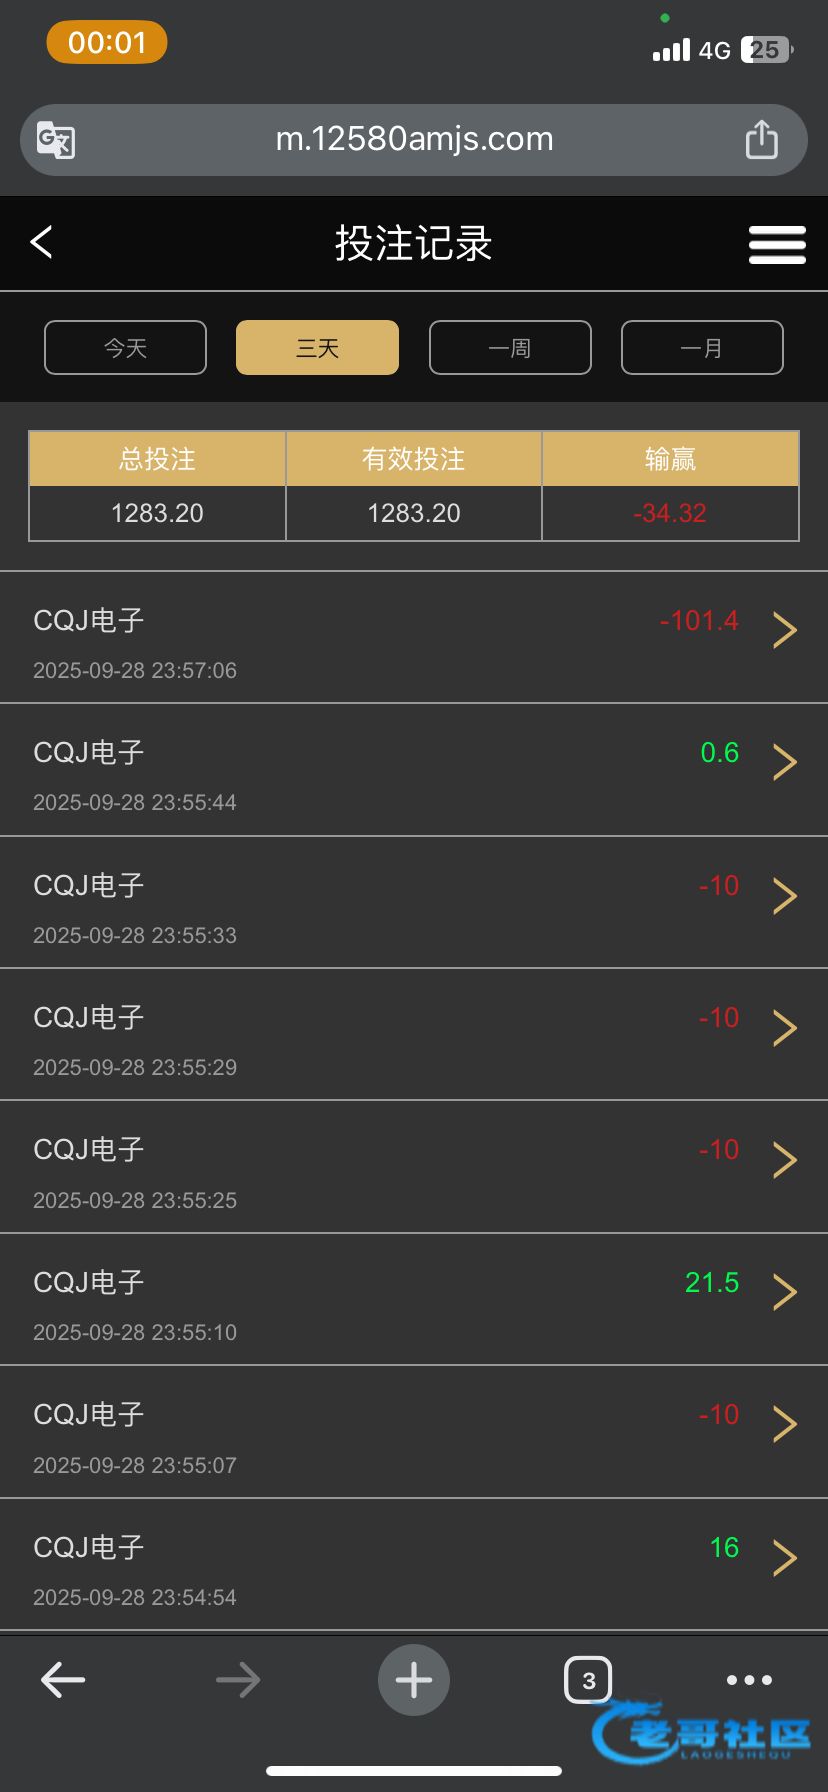Image resolution: width=828 pixels, height=1792 pixels.
Task: Open the 23:55:33 CQJ电子 record
Action: tap(400, 903)
